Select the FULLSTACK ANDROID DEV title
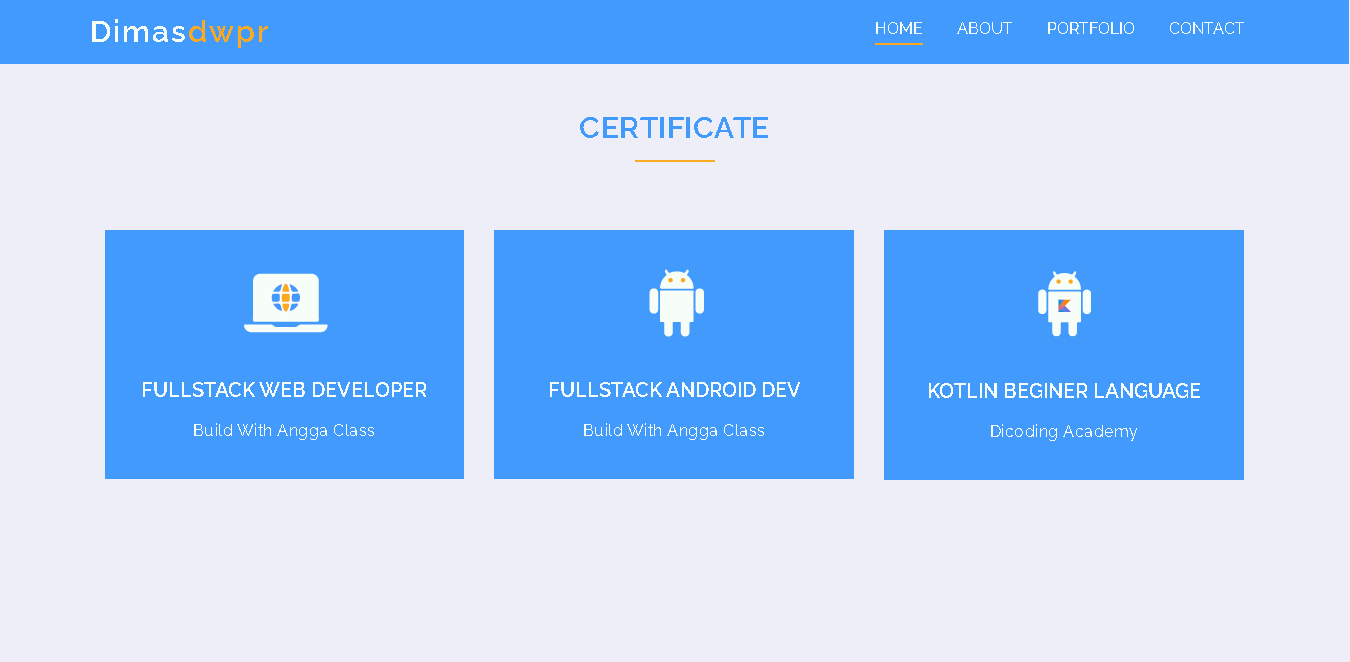The image size is (1350, 662). click(x=674, y=390)
